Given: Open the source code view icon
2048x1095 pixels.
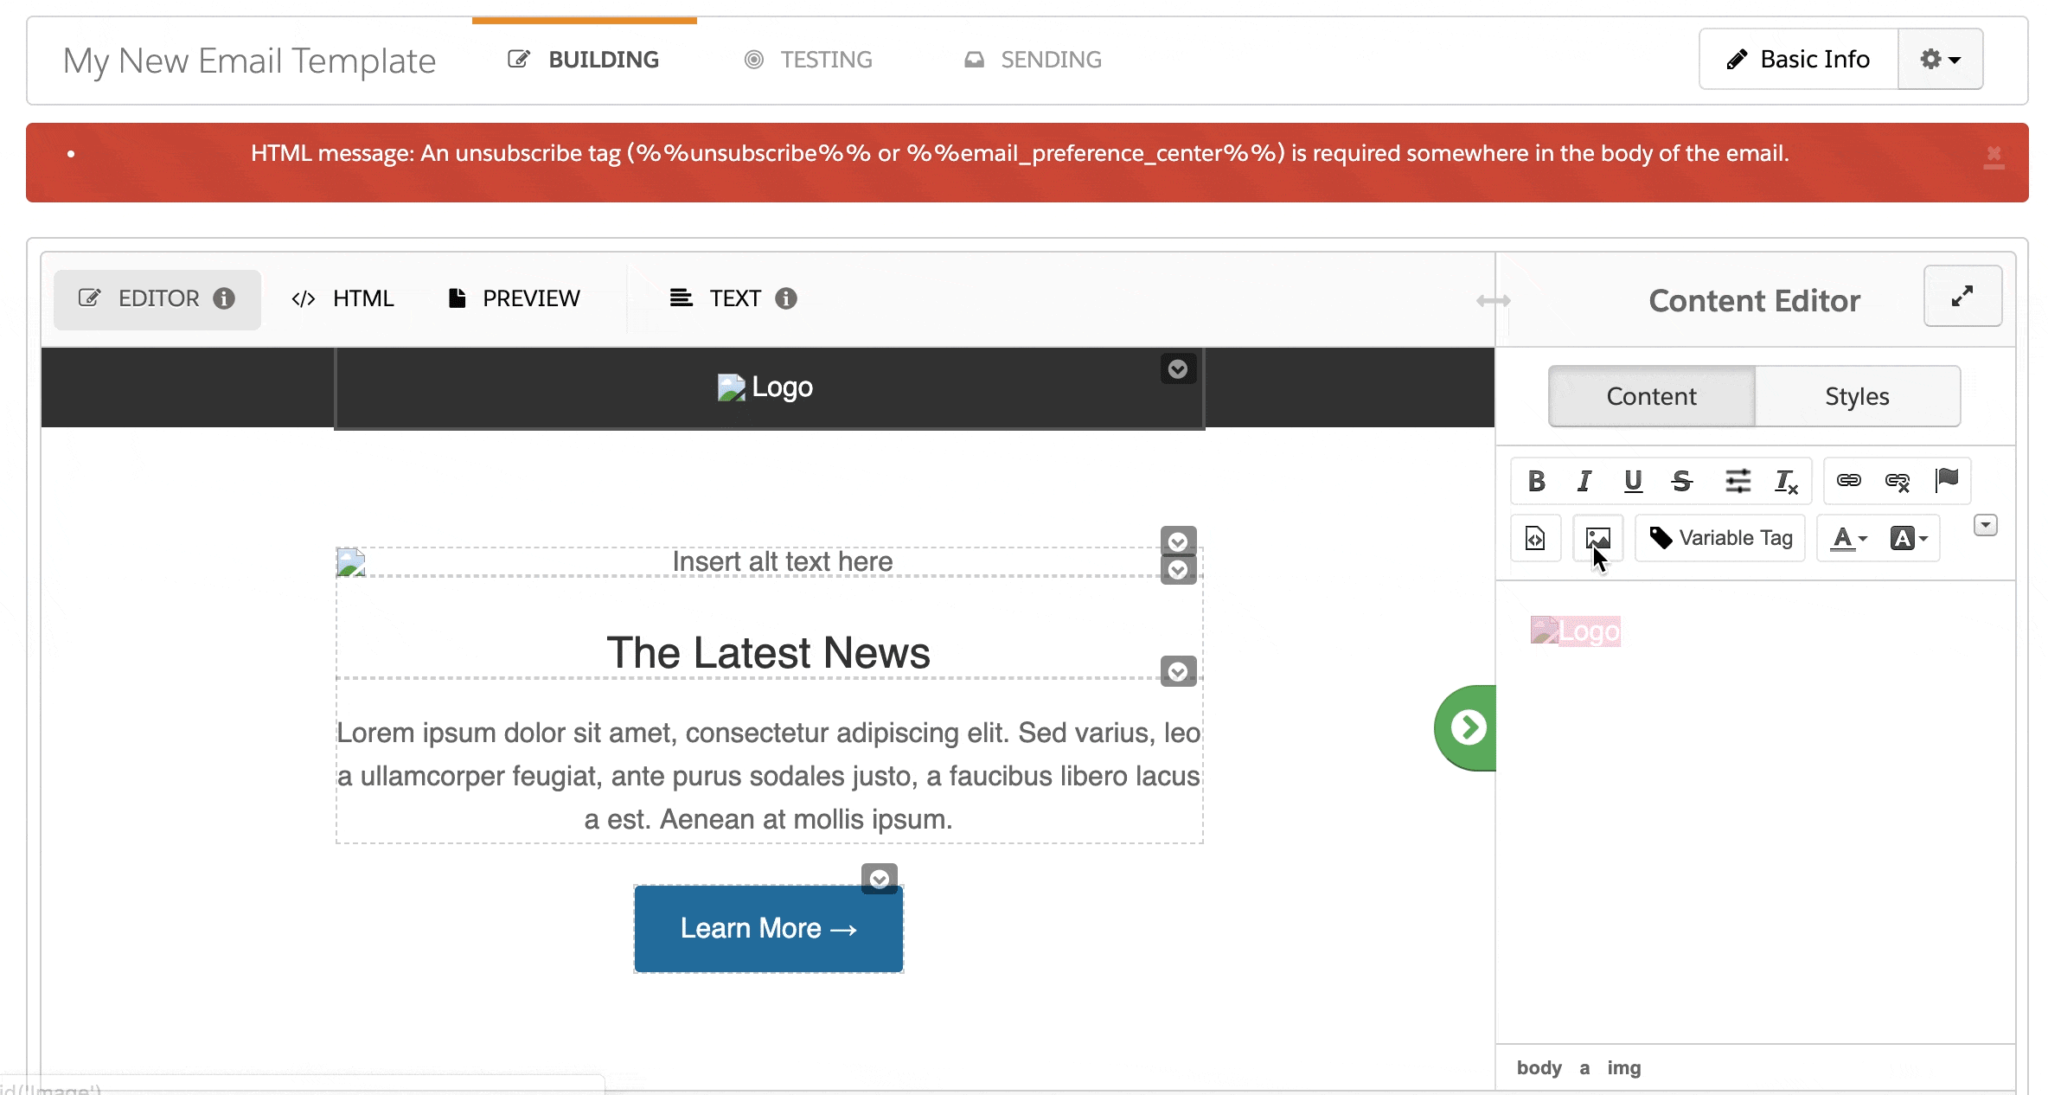Looking at the screenshot, I should pos(1536,537).
